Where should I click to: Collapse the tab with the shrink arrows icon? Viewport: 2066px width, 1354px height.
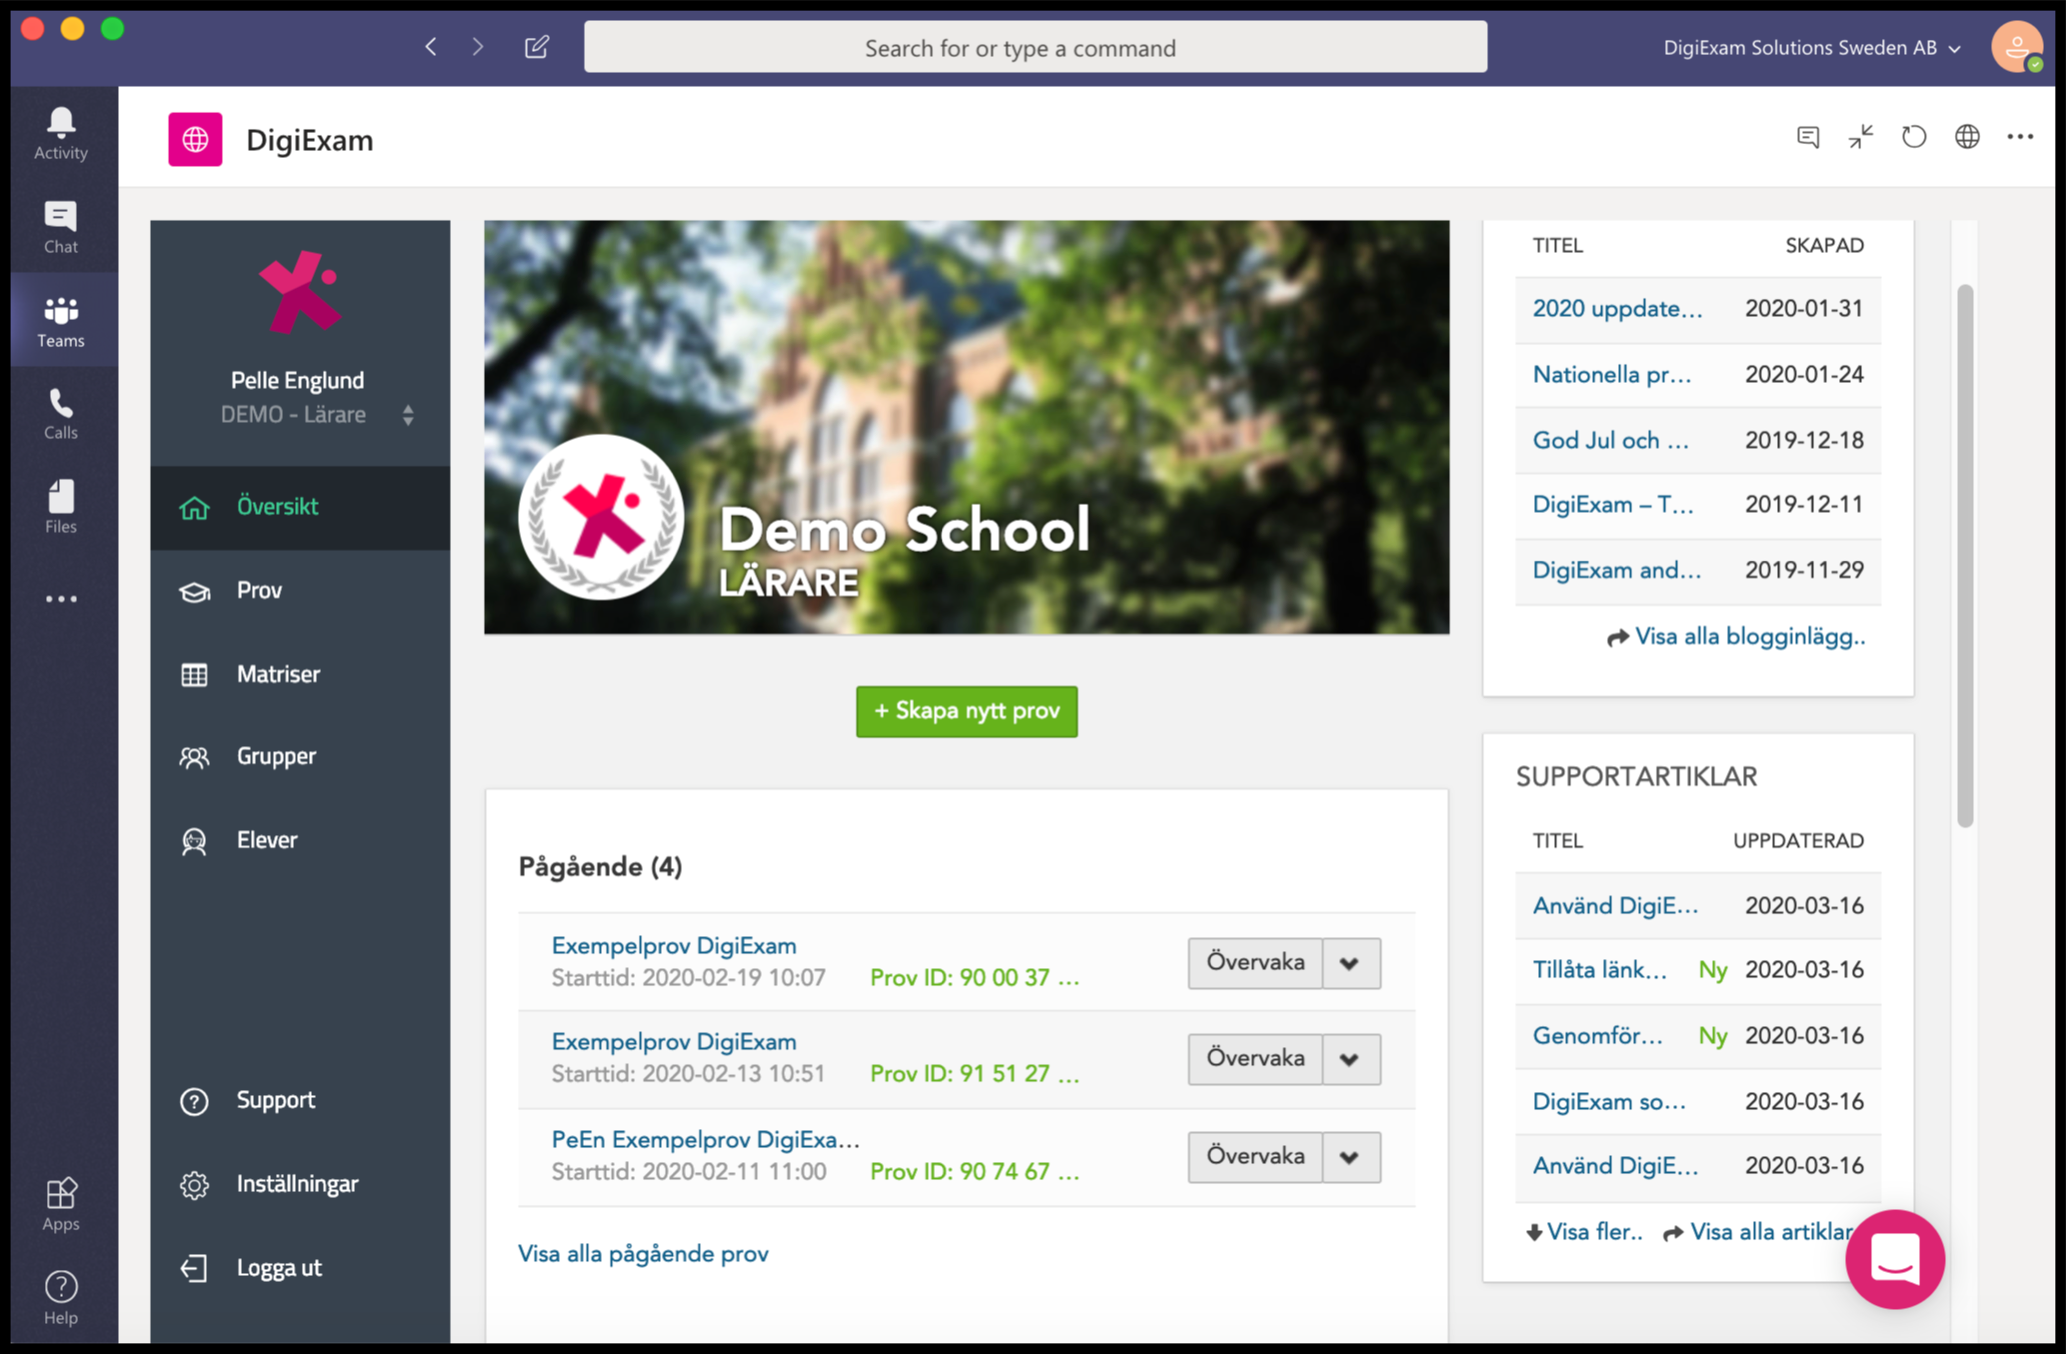(1861, 137)
